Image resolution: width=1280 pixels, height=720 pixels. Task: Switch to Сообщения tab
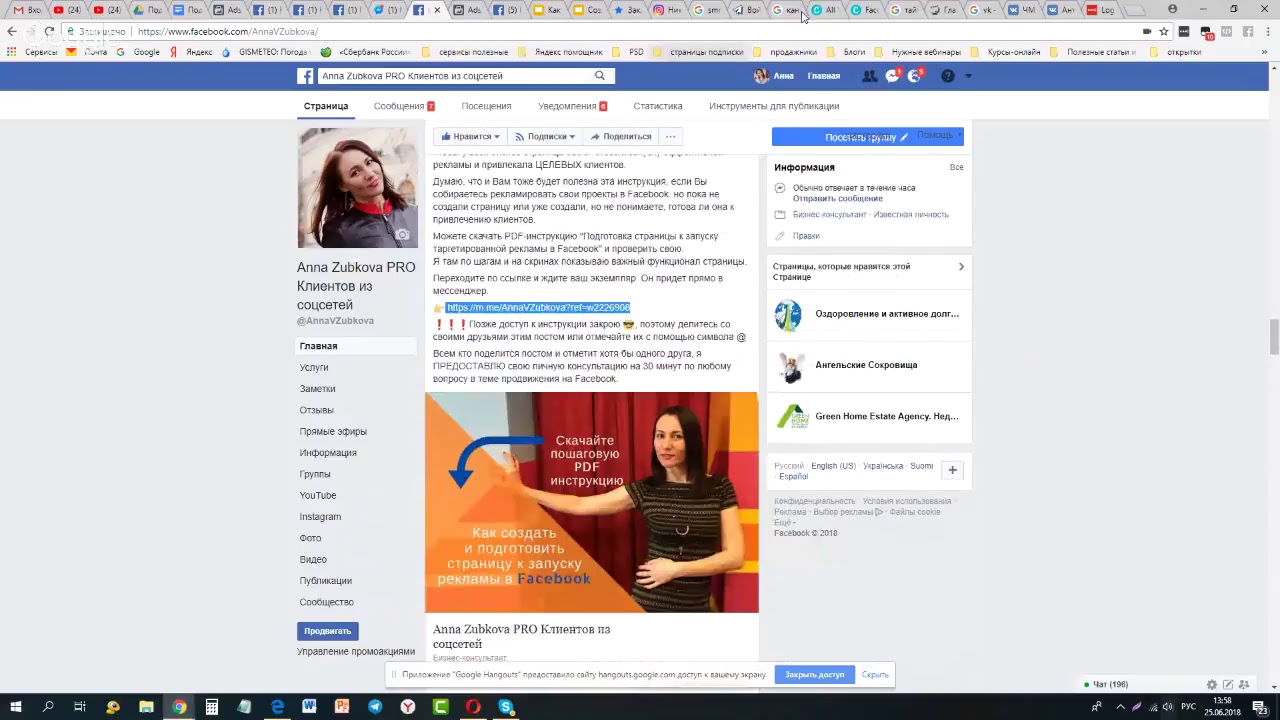pos(404,106)
